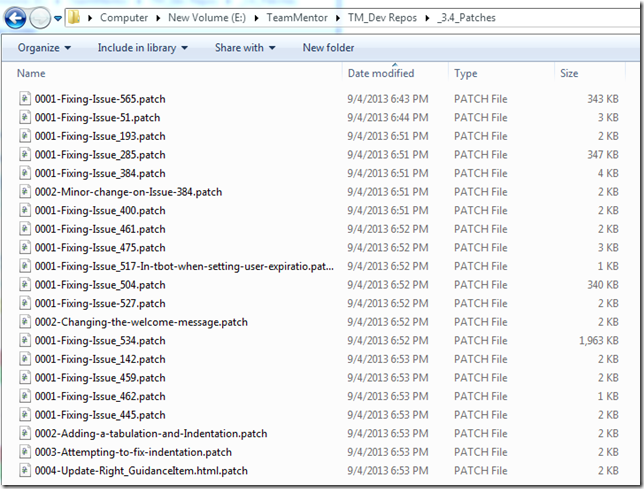
Task: Sort files by the Size column
Action: (569, 73)
